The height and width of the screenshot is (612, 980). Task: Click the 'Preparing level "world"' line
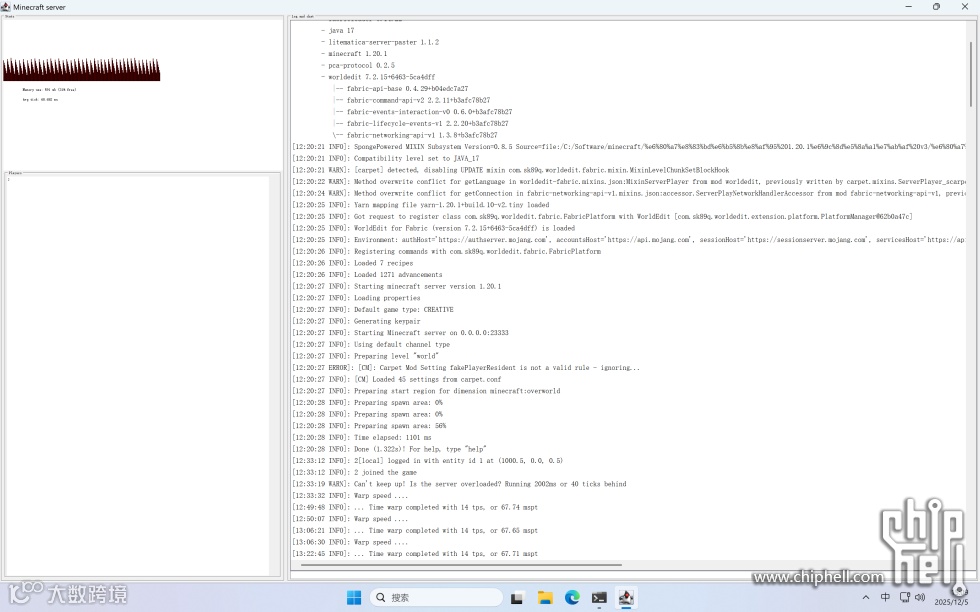coord(366,356)
